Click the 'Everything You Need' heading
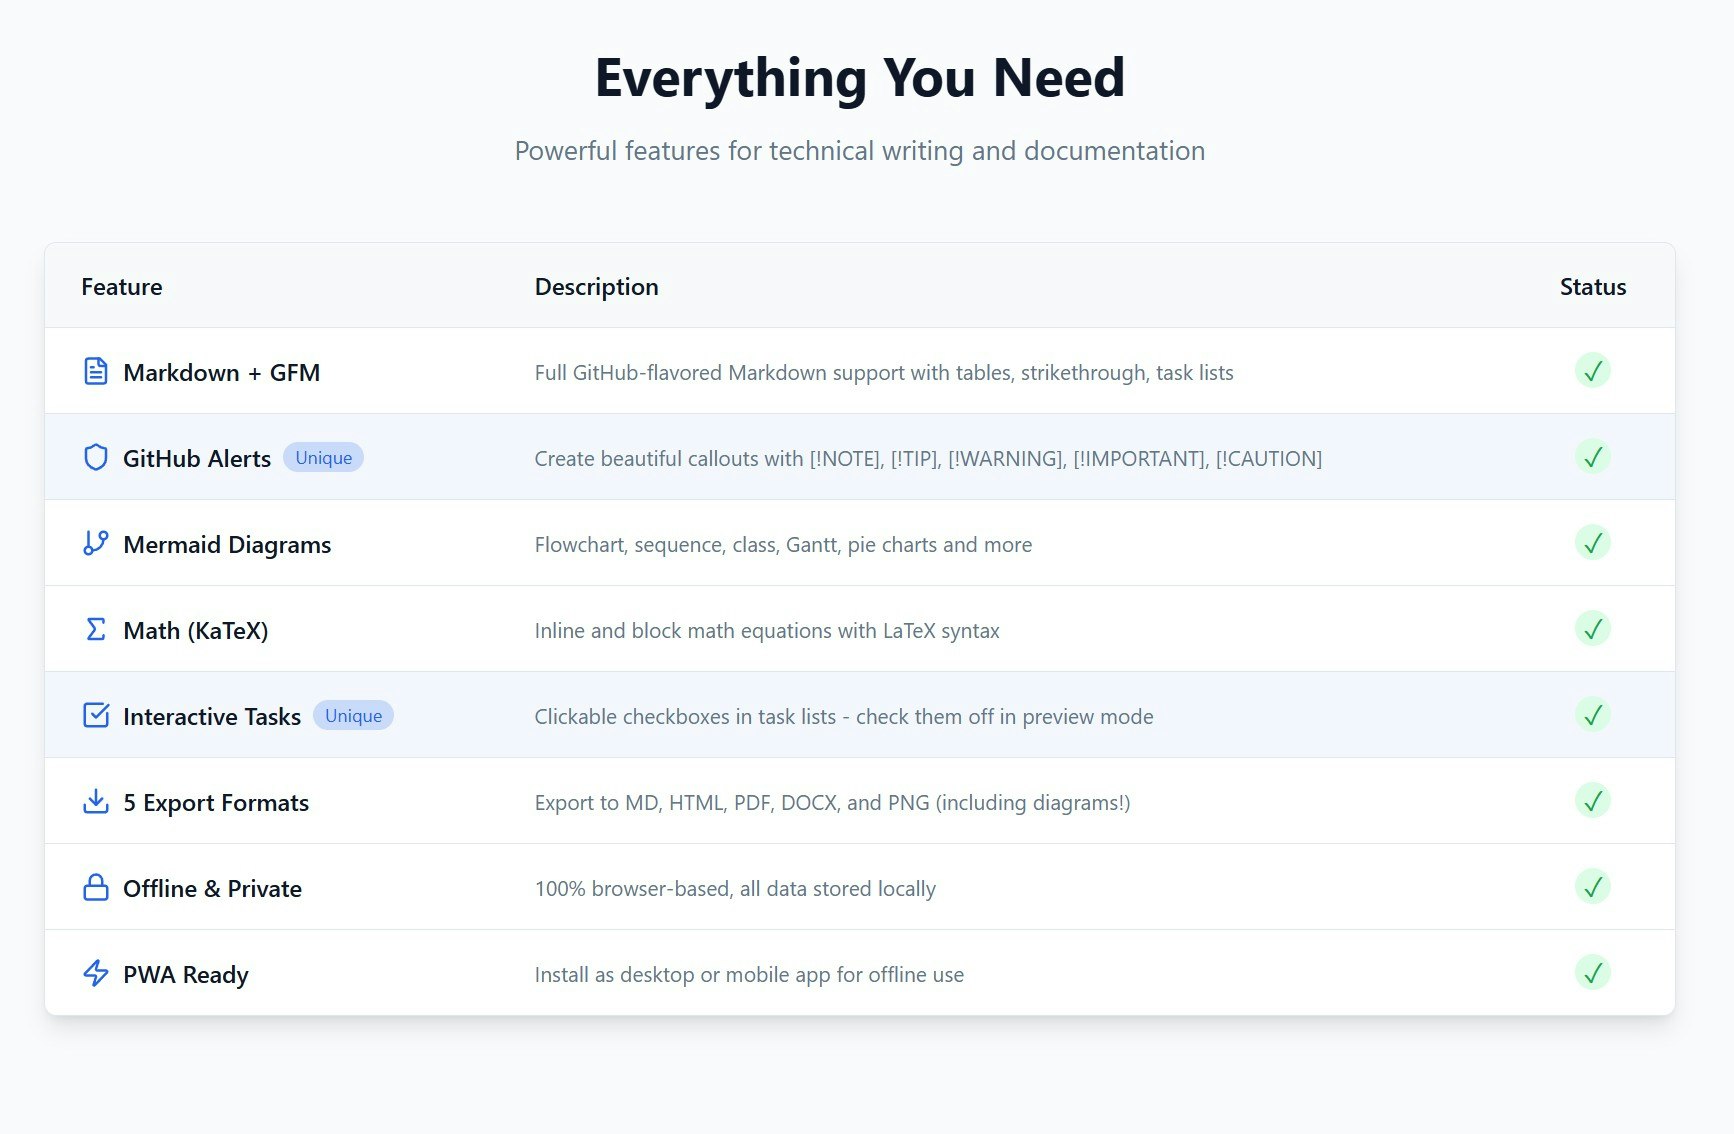The height and width of the screenshot is (1134, 1734). click(860, 78)
